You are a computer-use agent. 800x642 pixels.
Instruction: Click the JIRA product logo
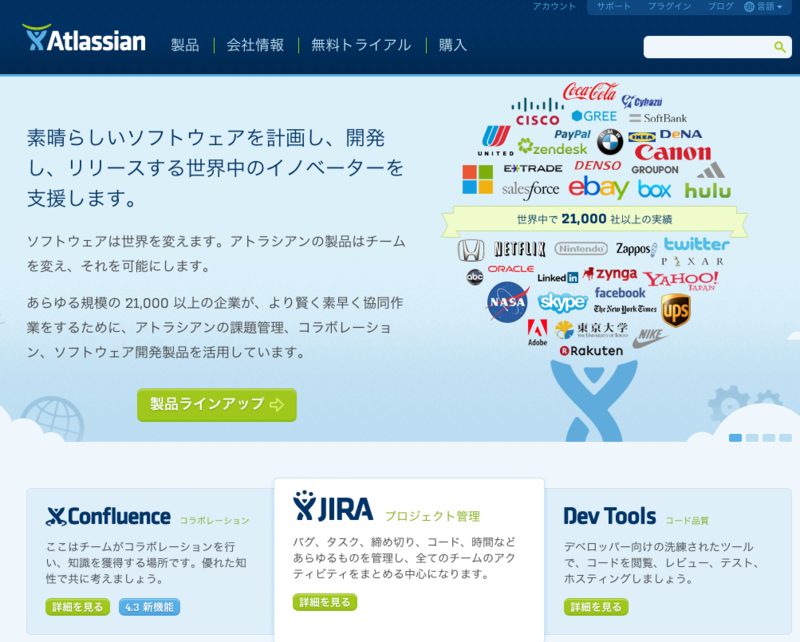(x=333, y=507)
